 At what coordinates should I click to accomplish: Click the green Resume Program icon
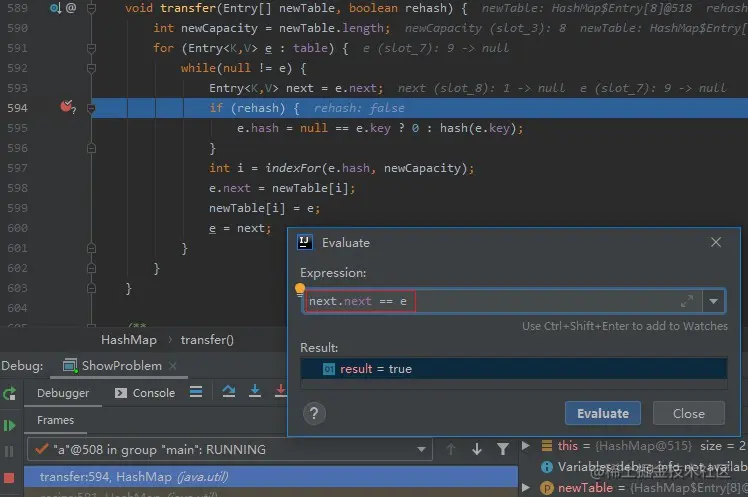point(9,425)
